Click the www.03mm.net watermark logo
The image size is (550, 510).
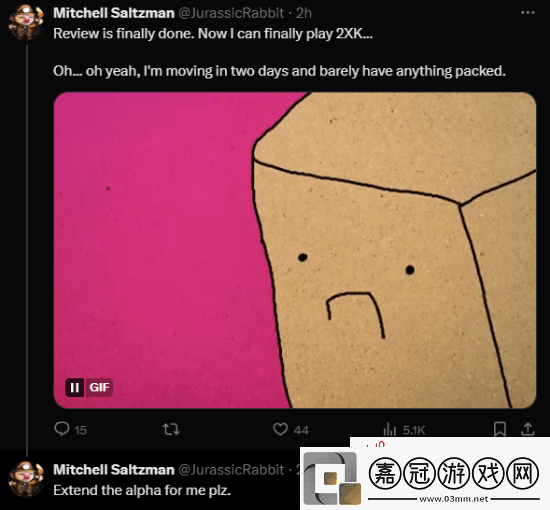point(425,476)
